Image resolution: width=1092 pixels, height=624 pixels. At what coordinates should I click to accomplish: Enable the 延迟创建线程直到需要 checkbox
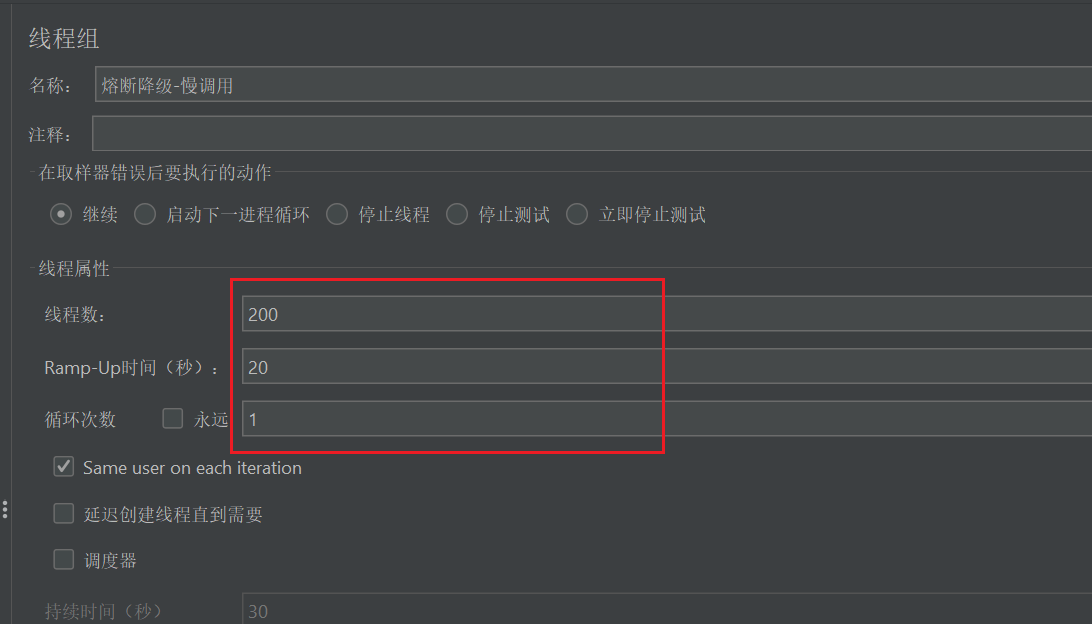[x=64, y=514]
